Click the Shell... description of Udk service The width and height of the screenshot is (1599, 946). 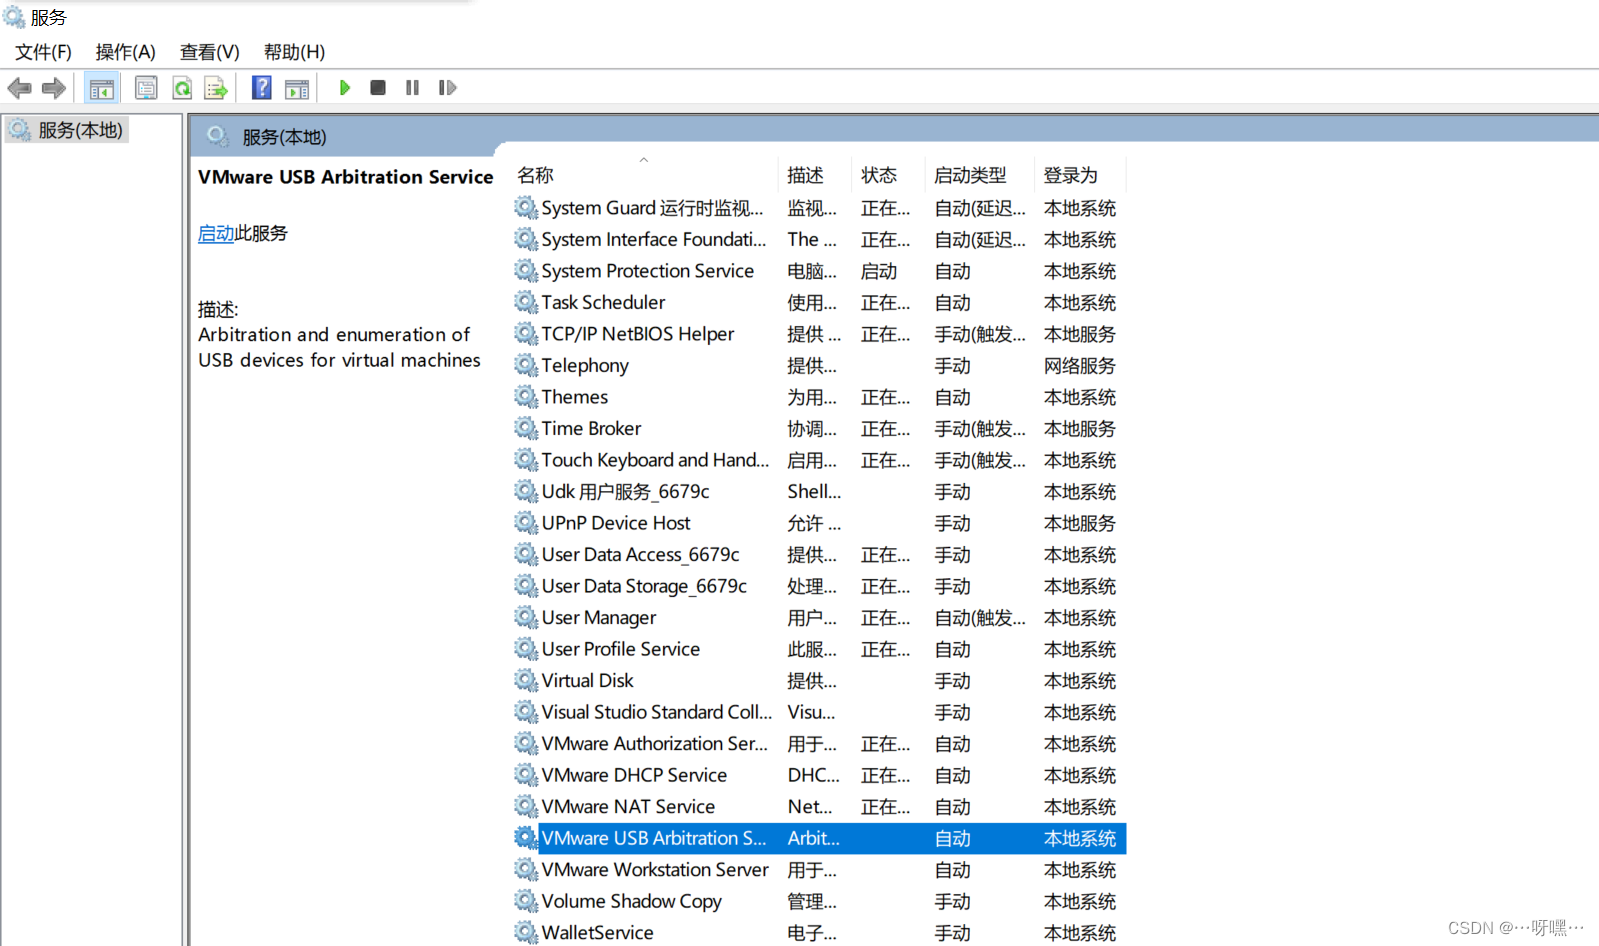(814, 491)
